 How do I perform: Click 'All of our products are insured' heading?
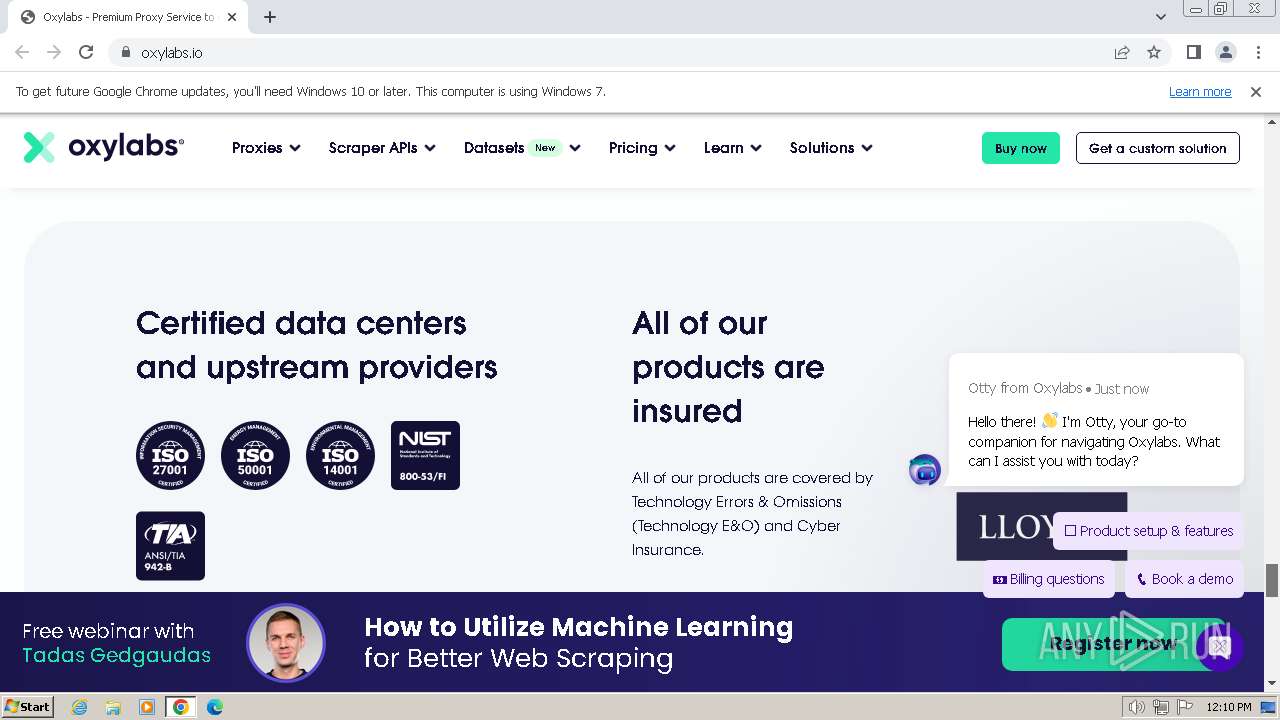pyautogui.click(x=728, y=367)
